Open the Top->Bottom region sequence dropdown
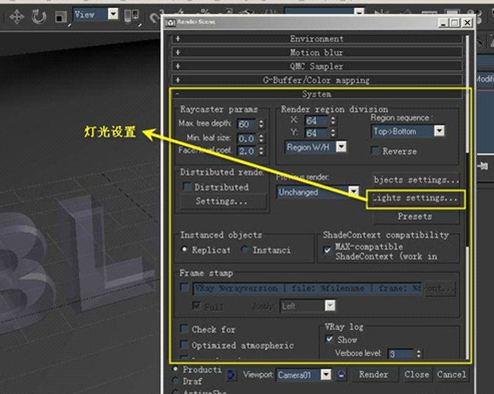 [439, 131]
